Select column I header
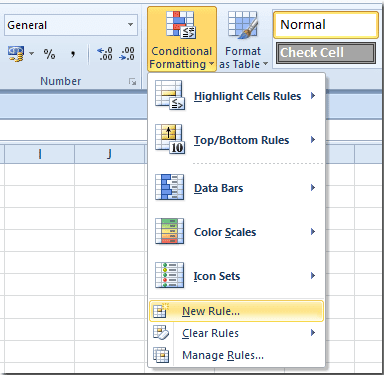This screenshot has height=375, width=384. tap(40, 154)
